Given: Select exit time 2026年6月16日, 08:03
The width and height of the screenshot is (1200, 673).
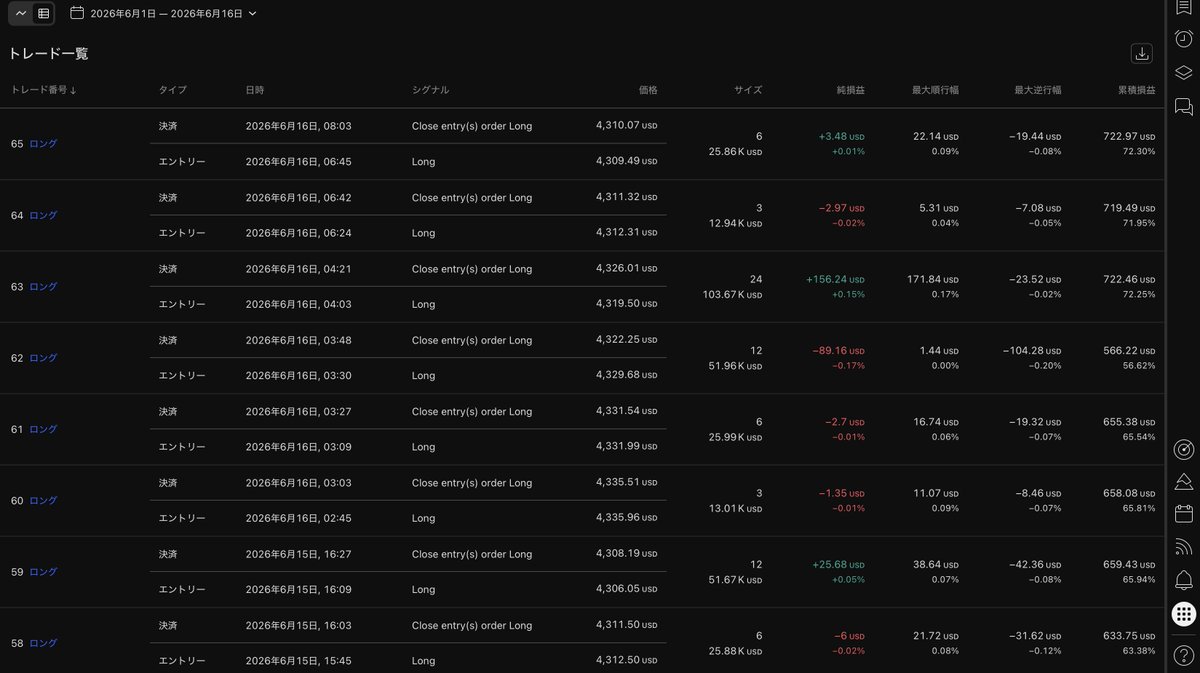Looking at the screenshot, I should tap(298, 126).
